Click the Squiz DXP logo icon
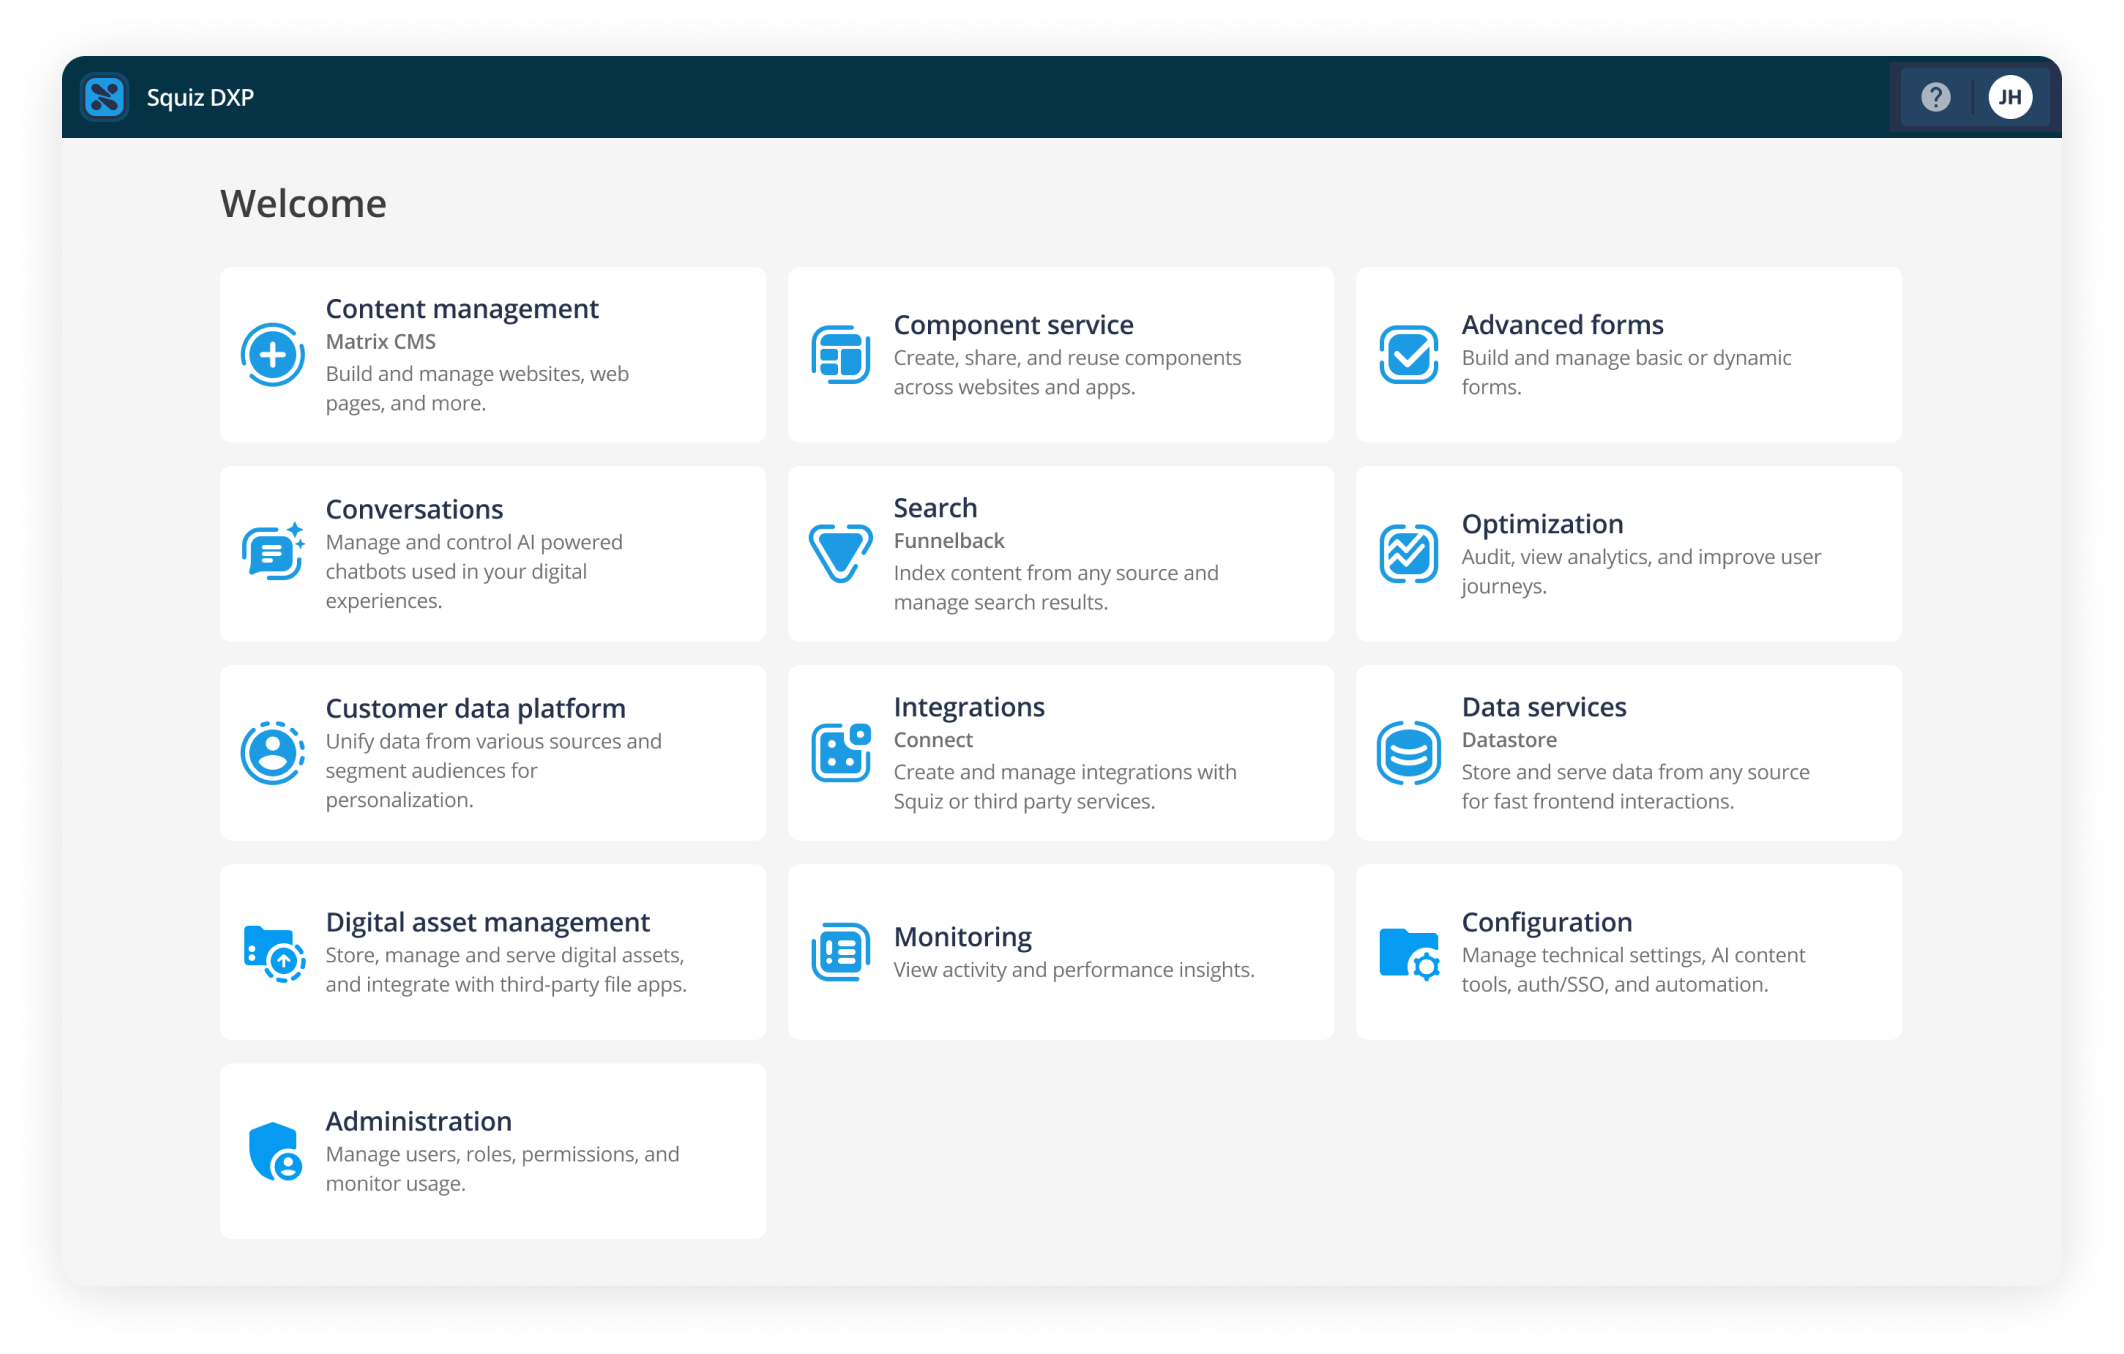Image resolution: width=2124 pixels, height=1354 pixels. (104, 97)
